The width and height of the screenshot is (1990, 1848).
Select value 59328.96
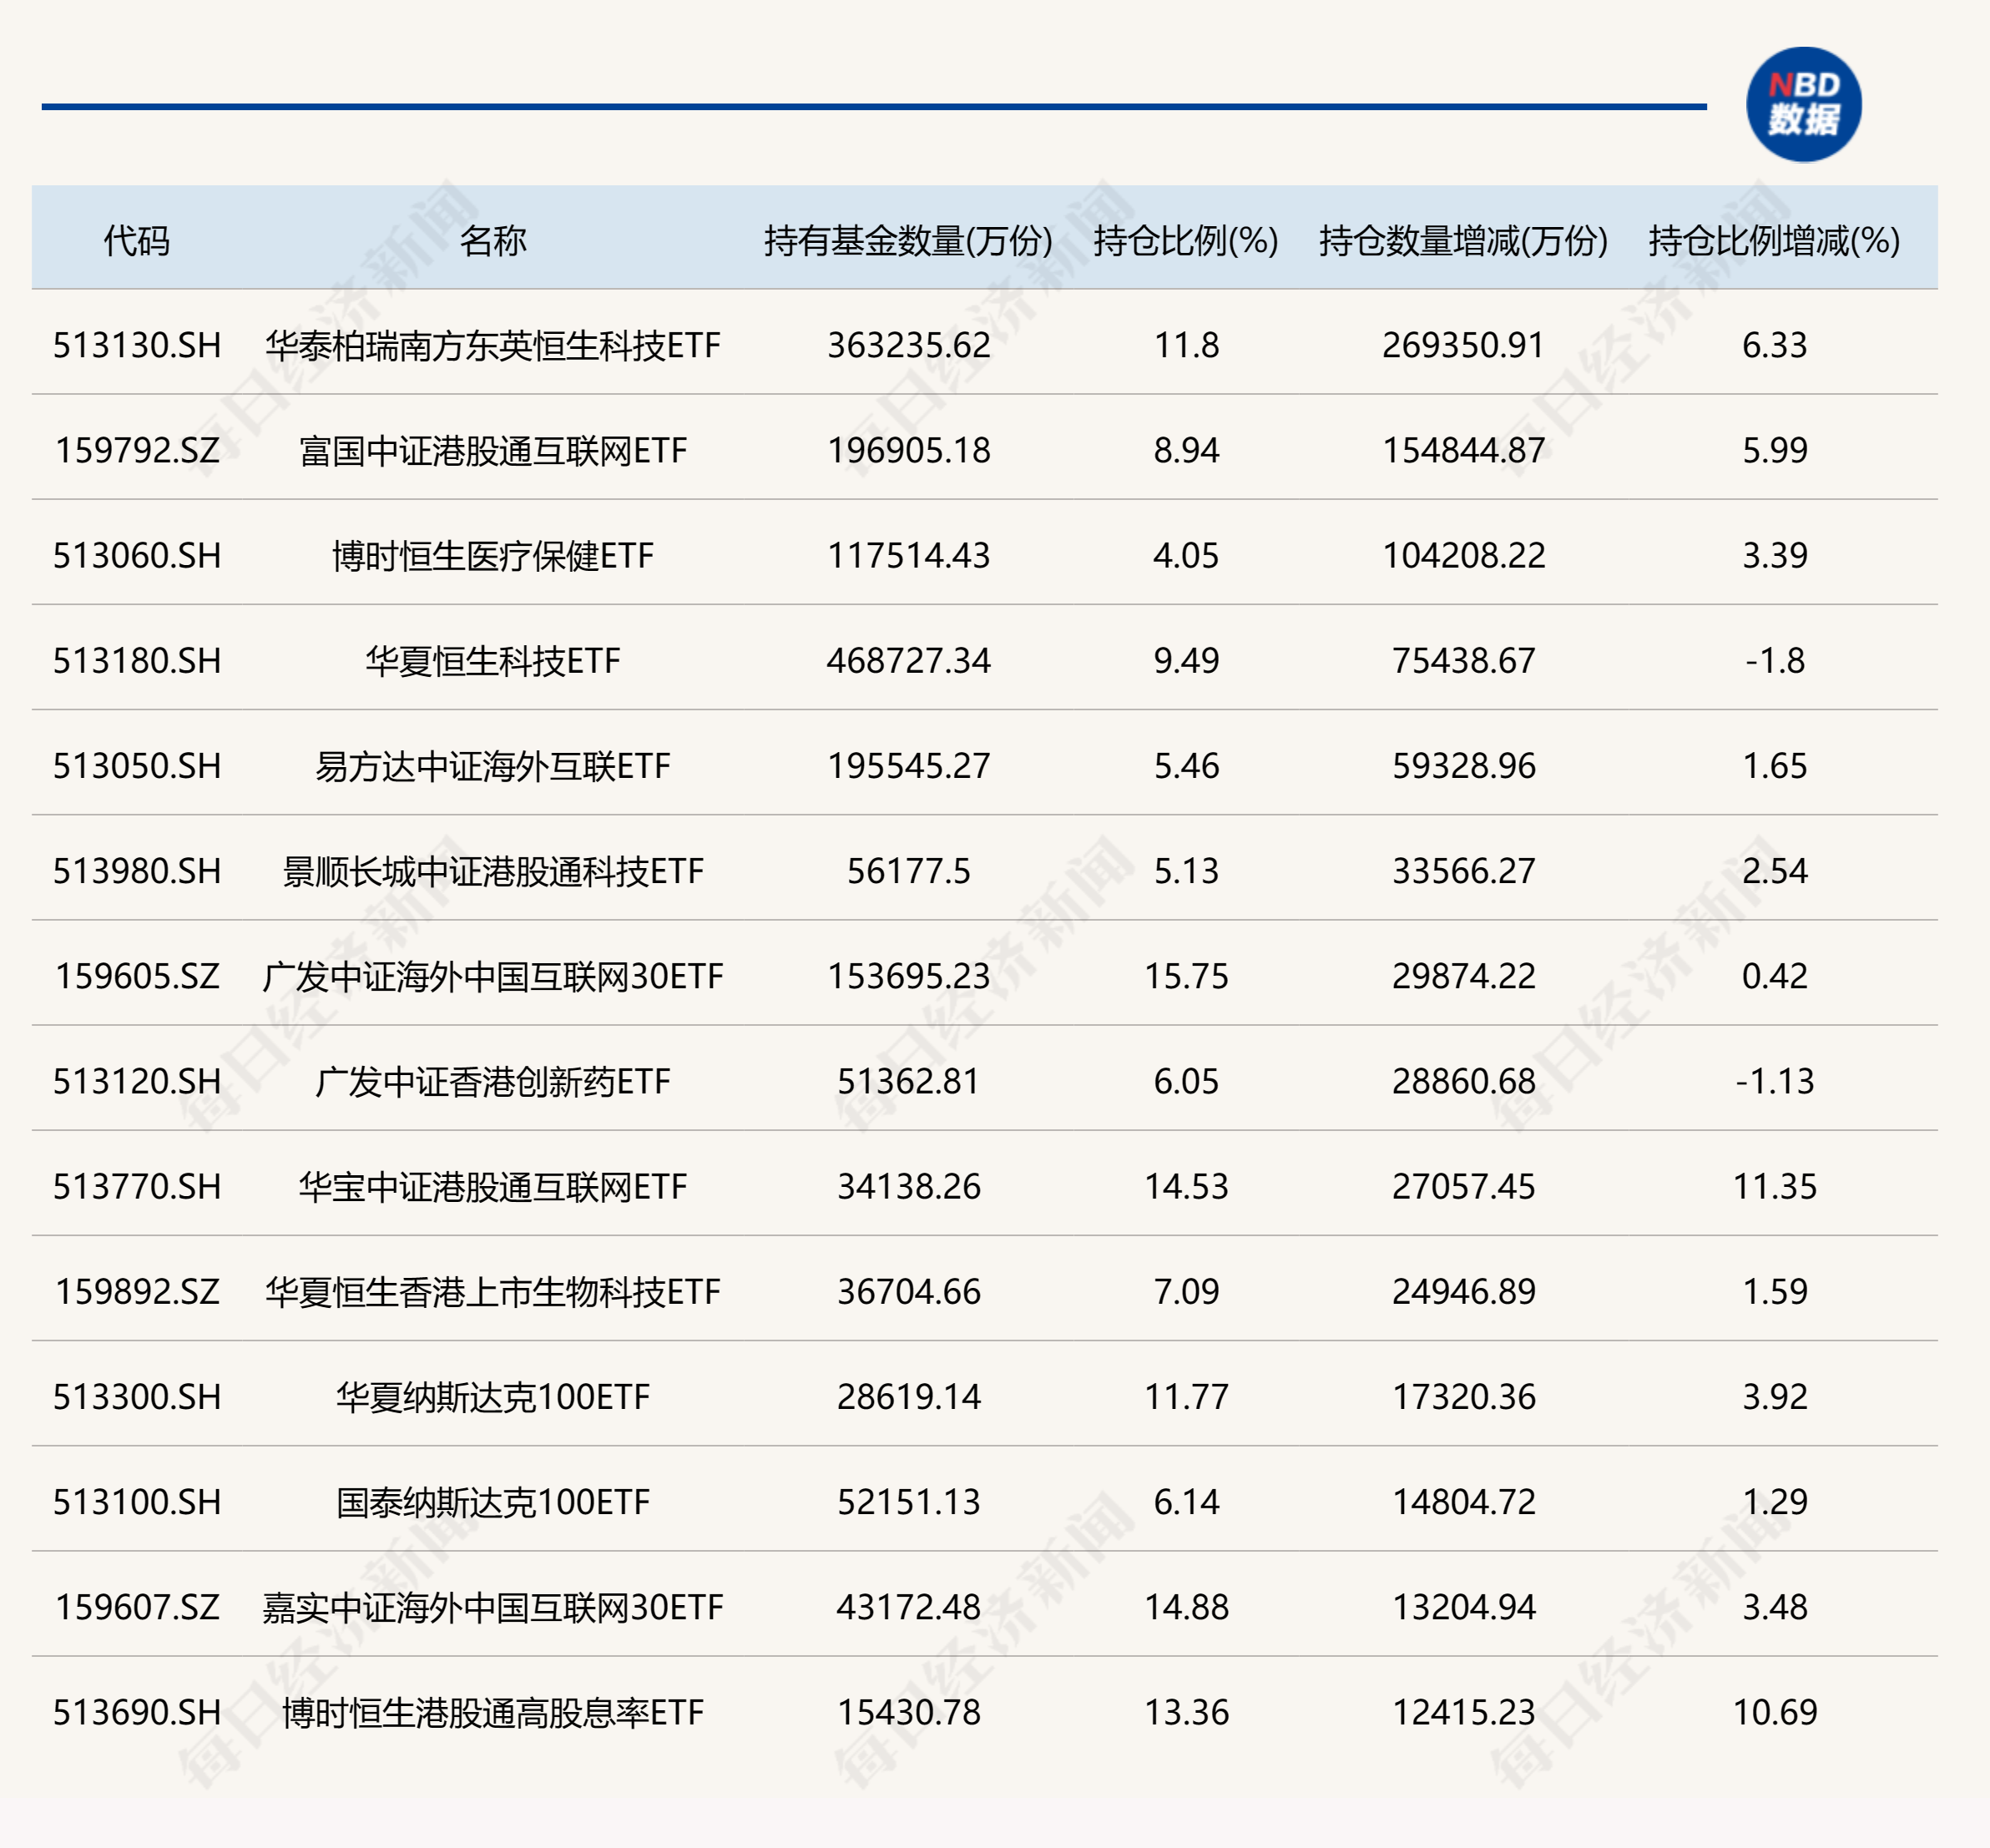click(1463, 766)
